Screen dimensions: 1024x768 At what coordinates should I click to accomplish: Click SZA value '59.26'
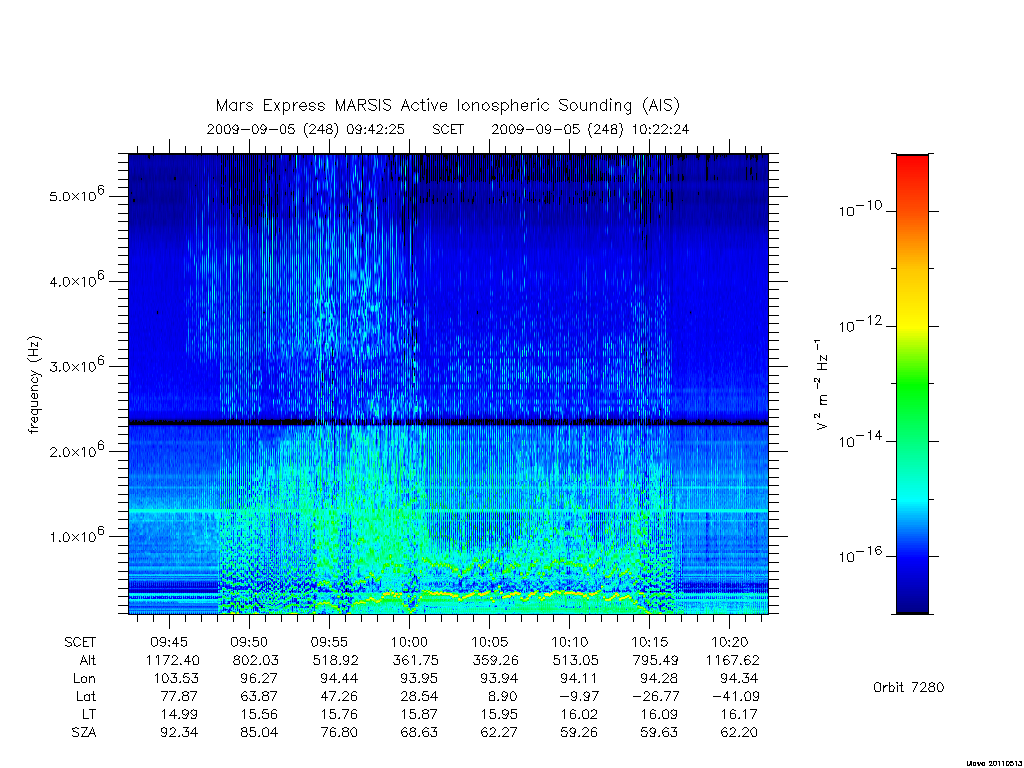pos(579,733)
